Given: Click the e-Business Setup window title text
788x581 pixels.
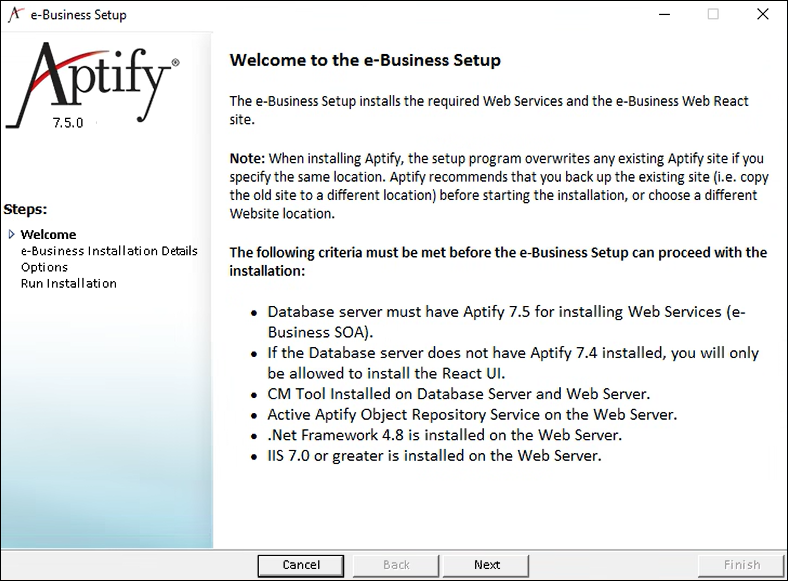Looking at the screenshot, I should coord(78,15).
